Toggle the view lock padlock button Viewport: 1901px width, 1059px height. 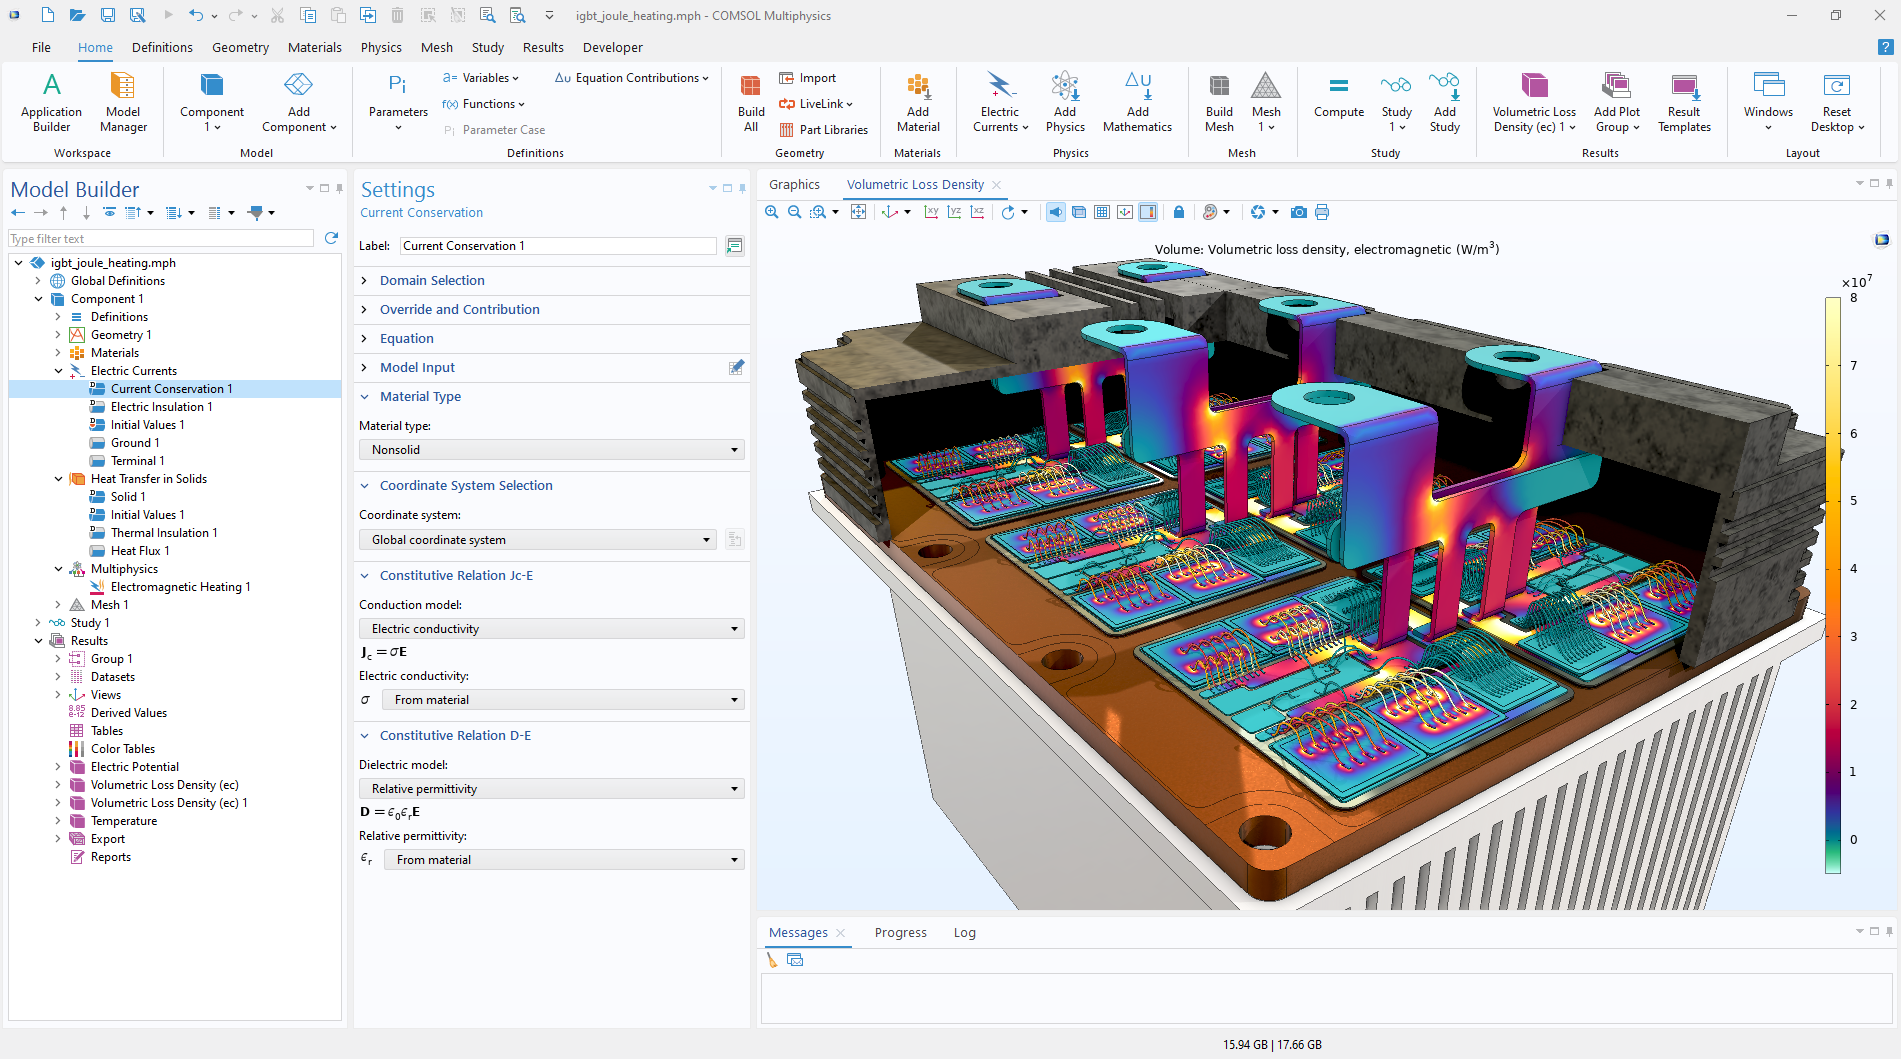(1178, 212)
